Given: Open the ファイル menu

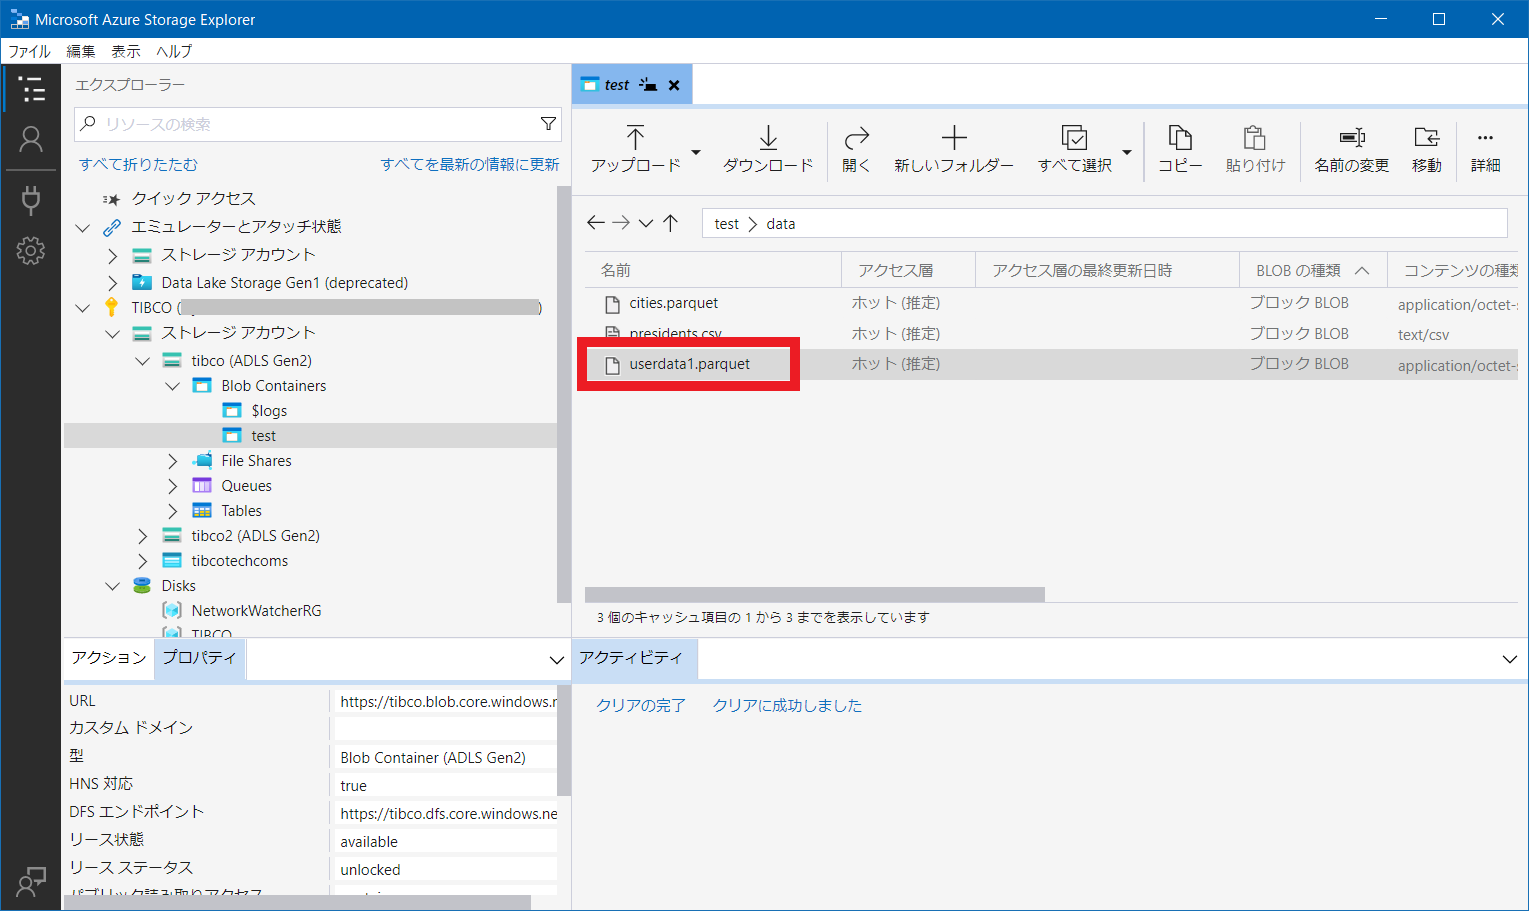Looking at the screenshot, I should point(29,51).
